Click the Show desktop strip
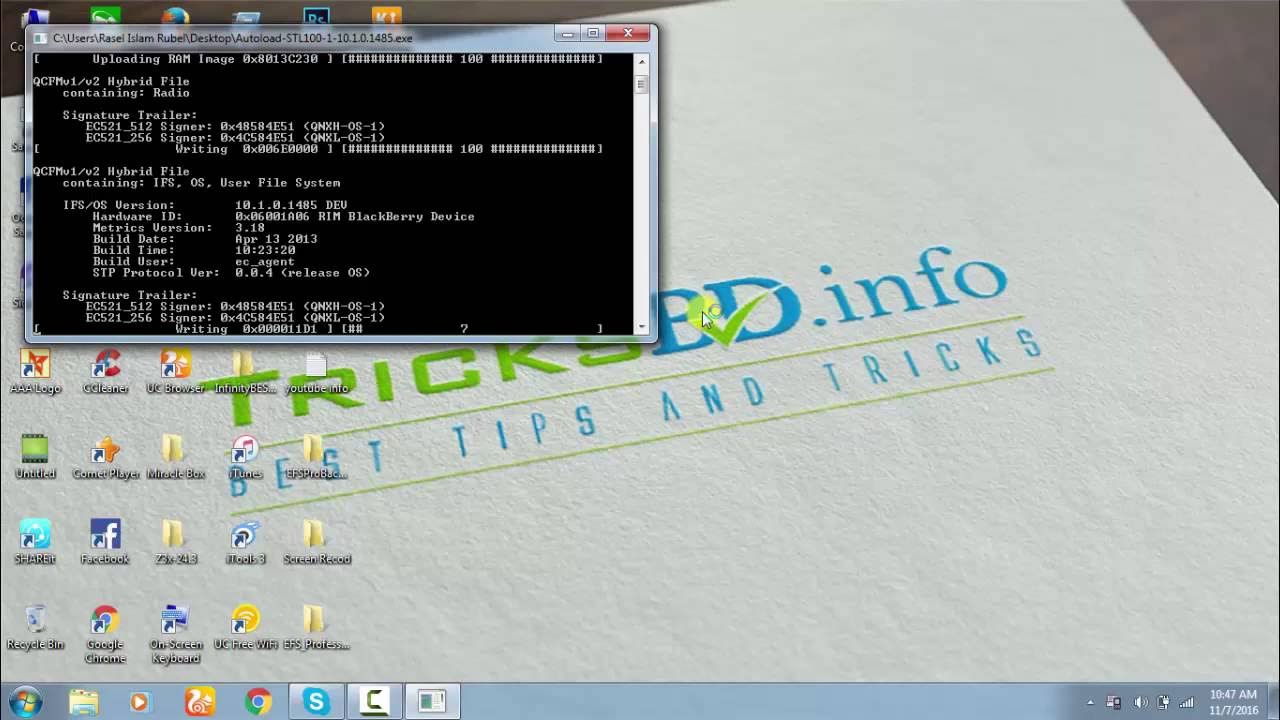The height and width of the screenshot is (720, 1280). coord(1273,702)
